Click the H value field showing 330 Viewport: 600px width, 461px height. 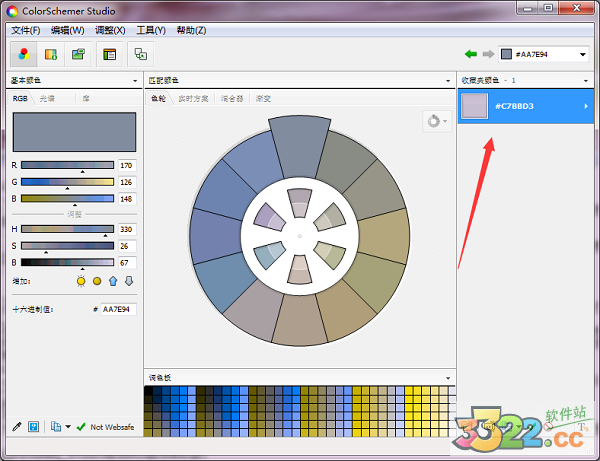(127, 229)
